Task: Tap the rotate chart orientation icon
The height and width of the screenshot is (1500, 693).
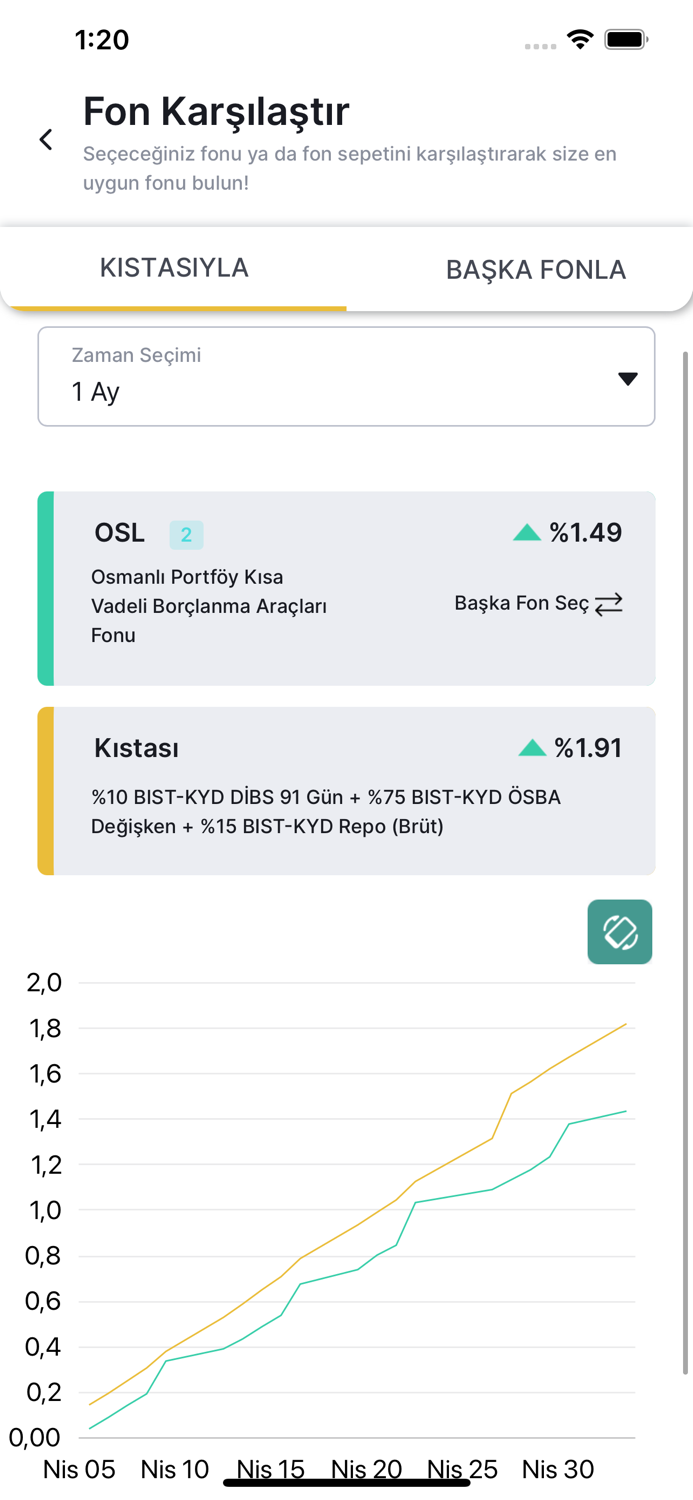Action: coord(620,932)
